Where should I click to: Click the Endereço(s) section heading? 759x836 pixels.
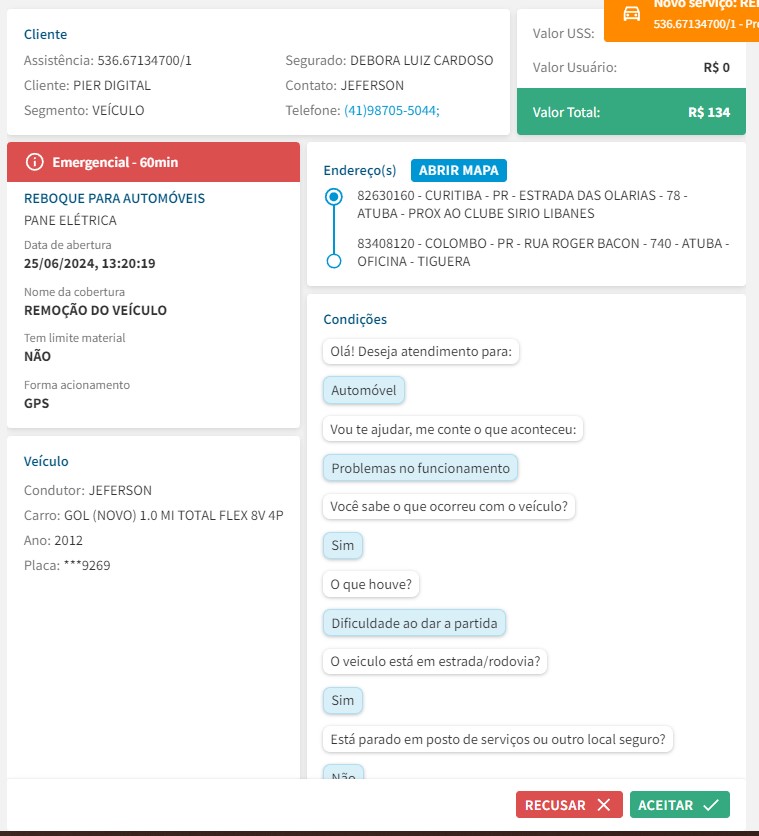tap(360, 170)
